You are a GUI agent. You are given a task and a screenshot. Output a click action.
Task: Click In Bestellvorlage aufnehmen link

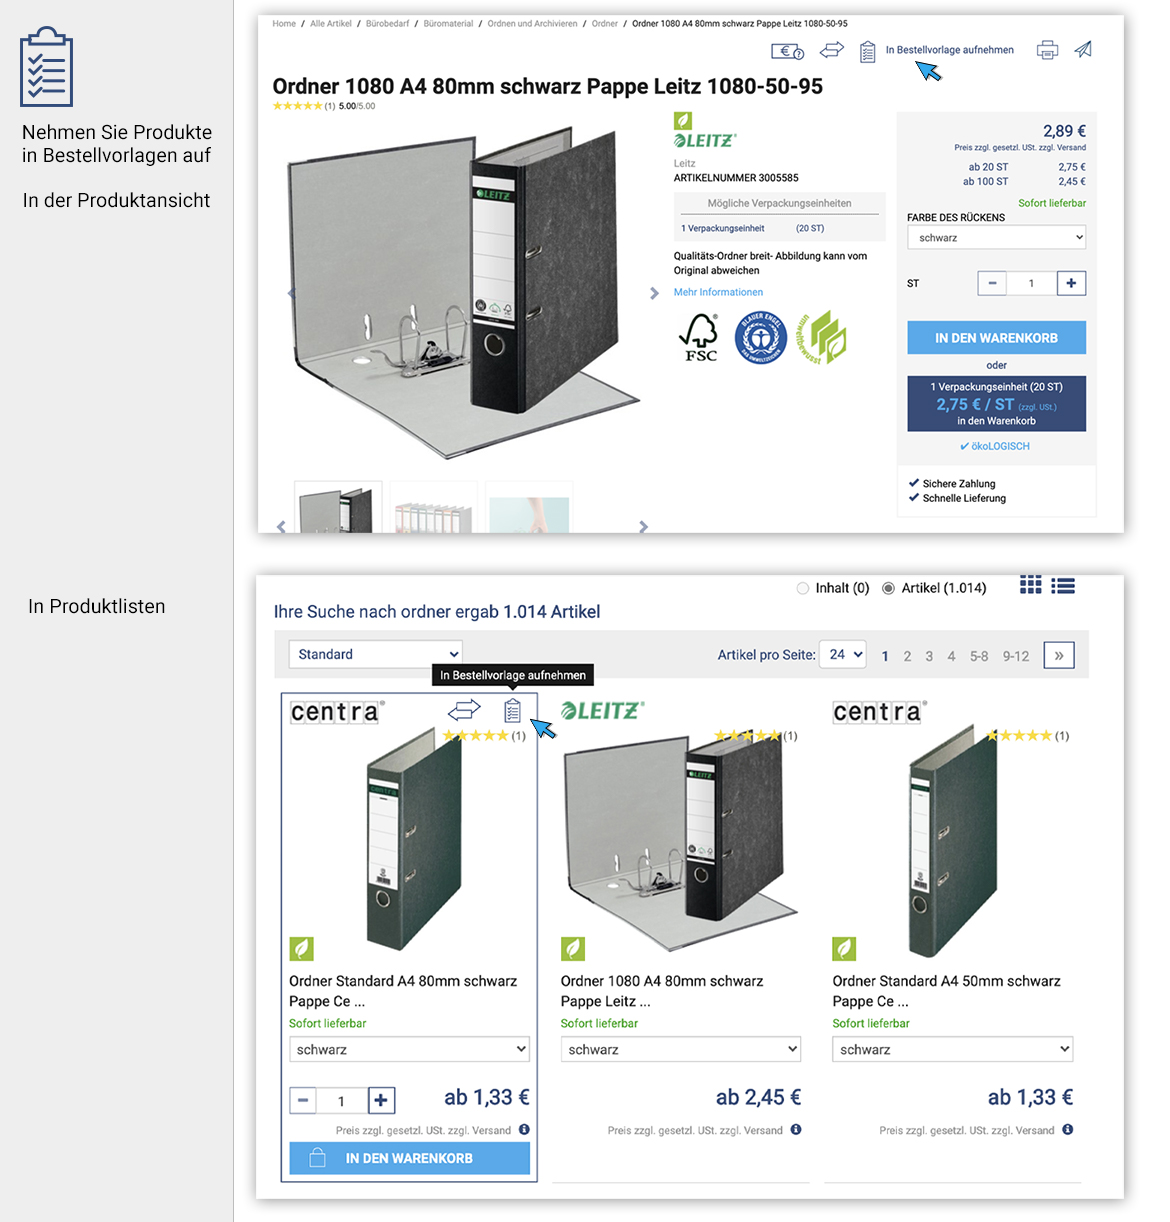pyautogui.click(x=949, y=50)
